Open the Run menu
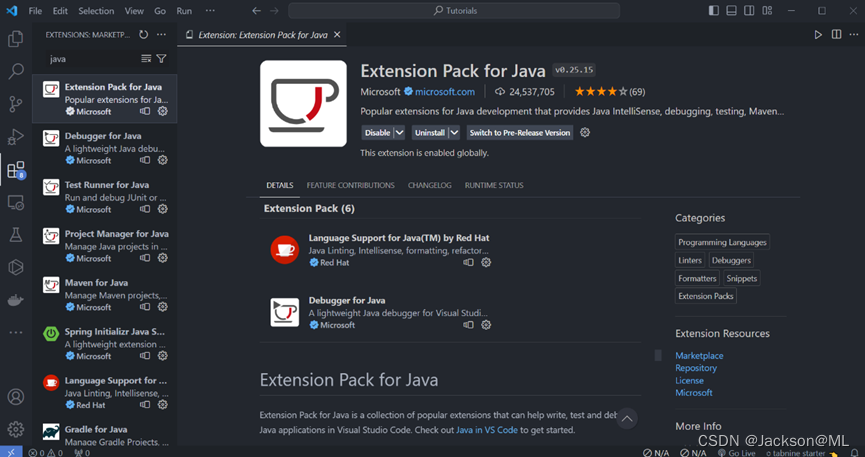This screenshot has height=457, width=865. (x=184, y=10)
